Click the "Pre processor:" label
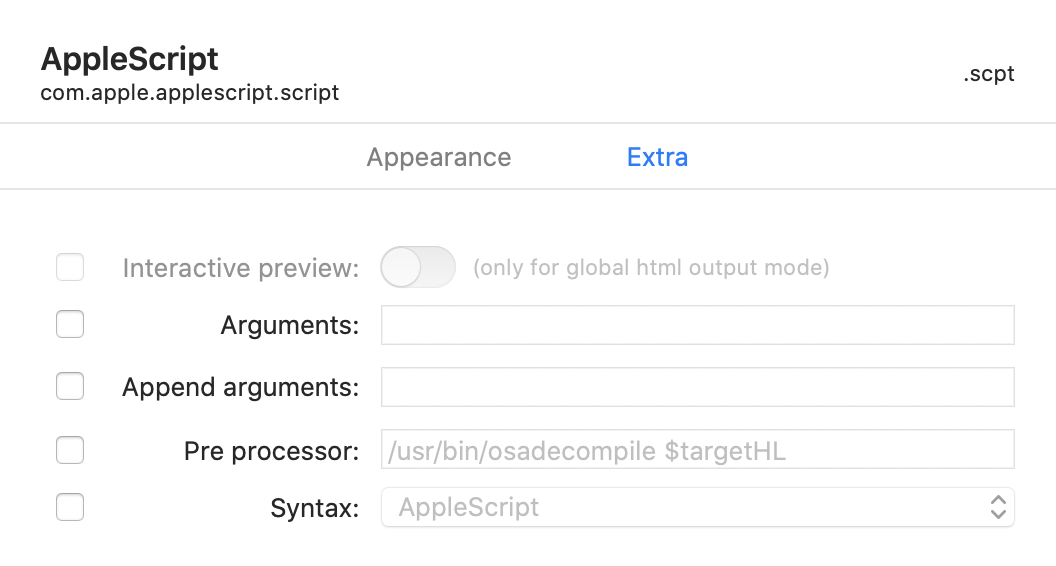 pyautogui.click(x=271, y=451)
